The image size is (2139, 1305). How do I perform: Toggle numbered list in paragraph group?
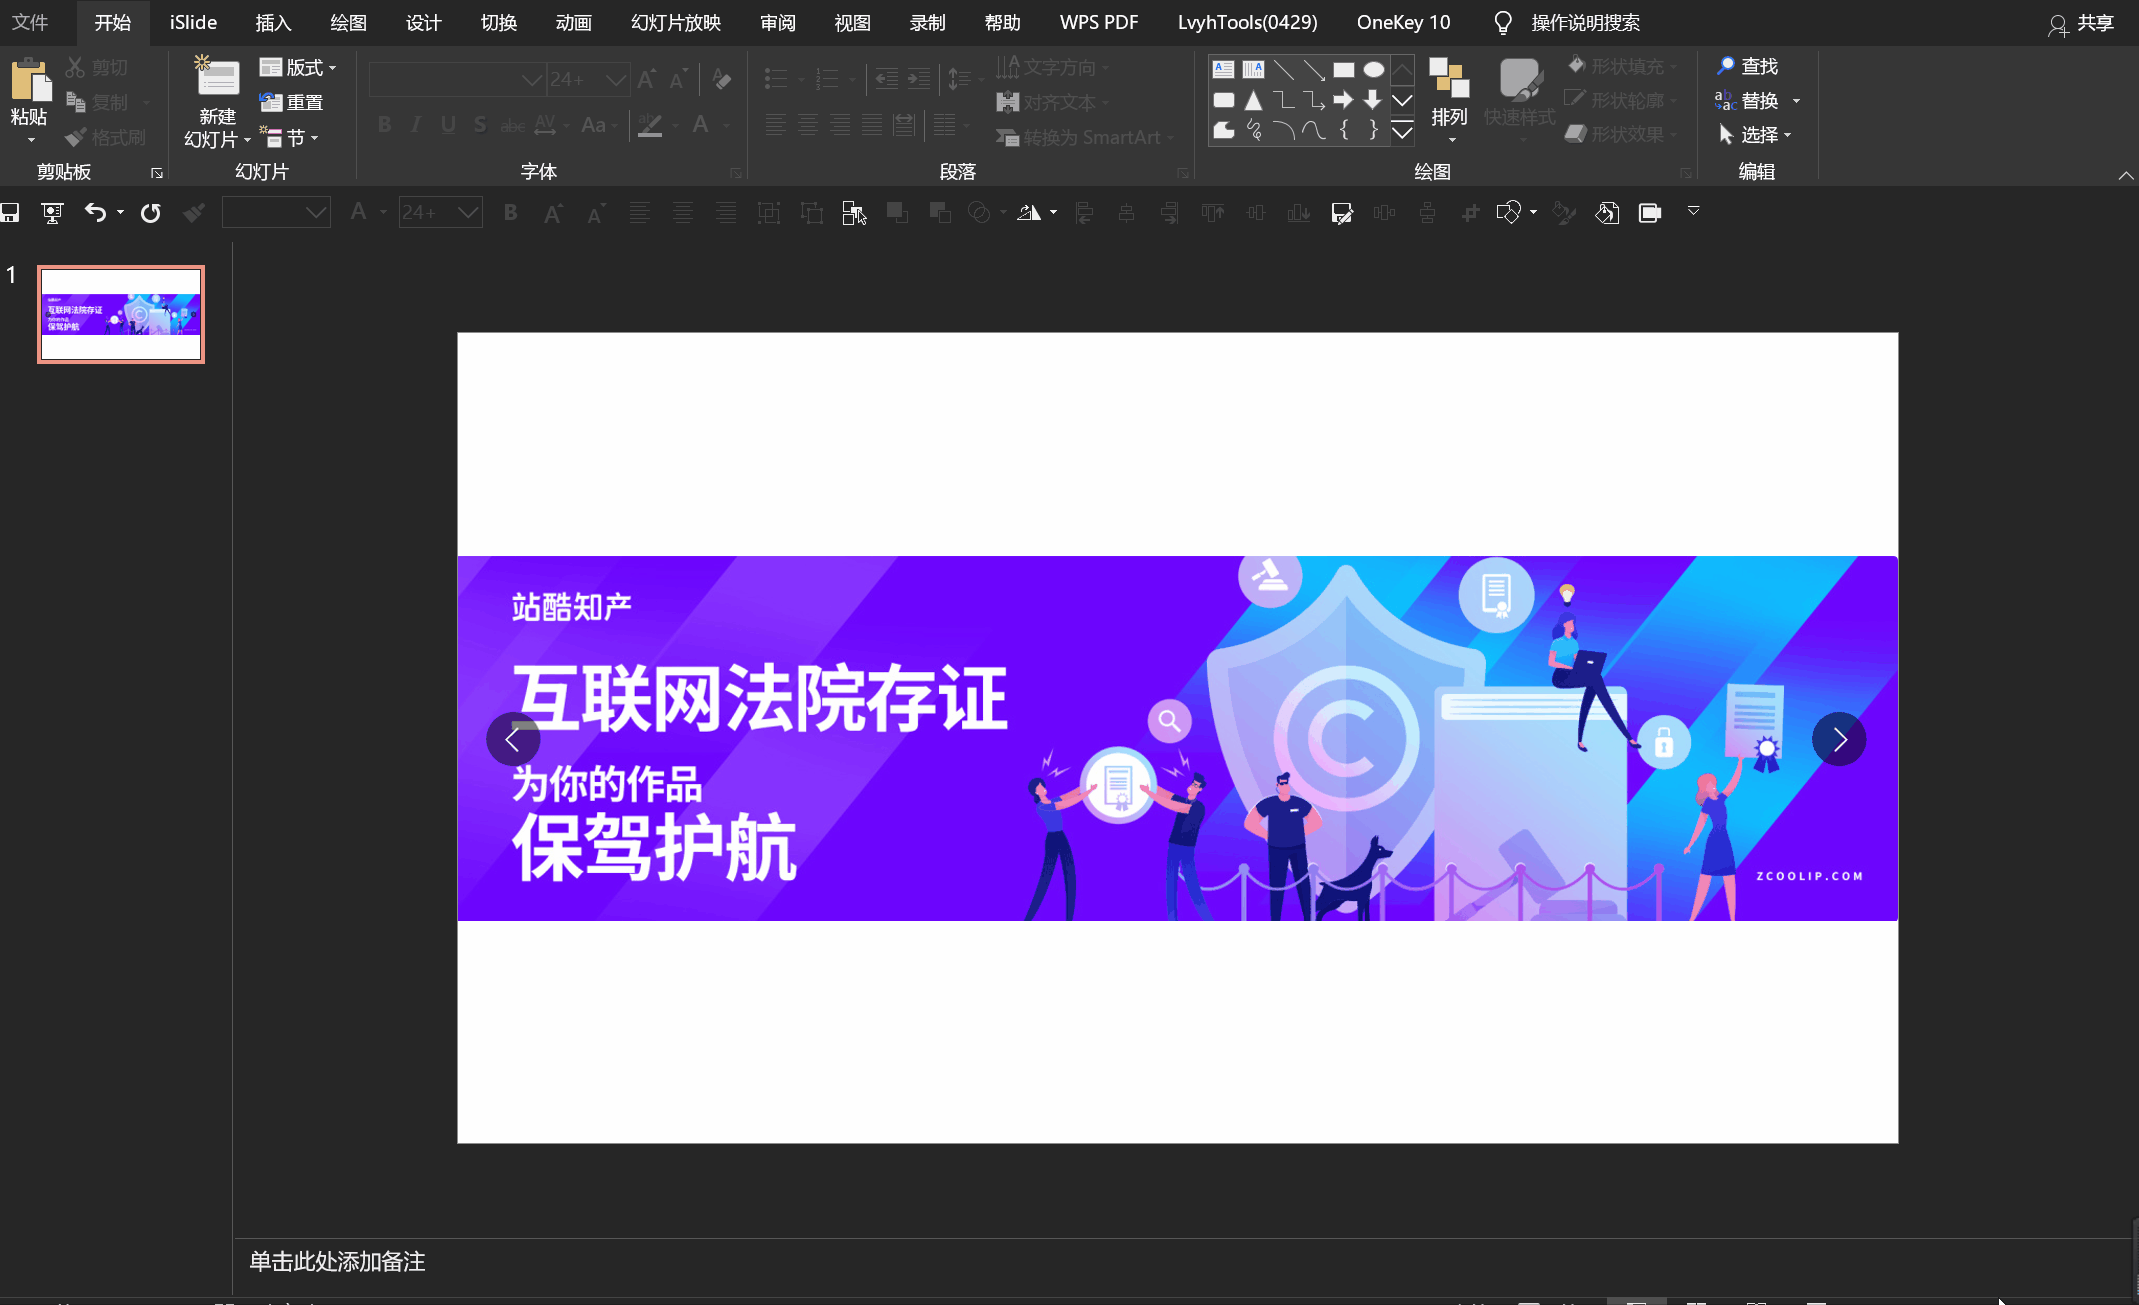tap(827, 78)
